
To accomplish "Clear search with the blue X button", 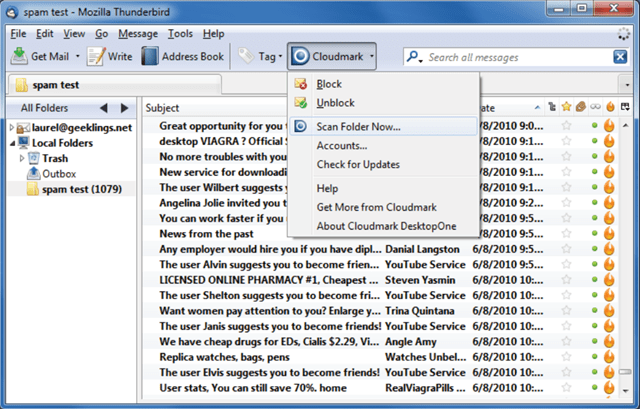I will click(620, 57).
